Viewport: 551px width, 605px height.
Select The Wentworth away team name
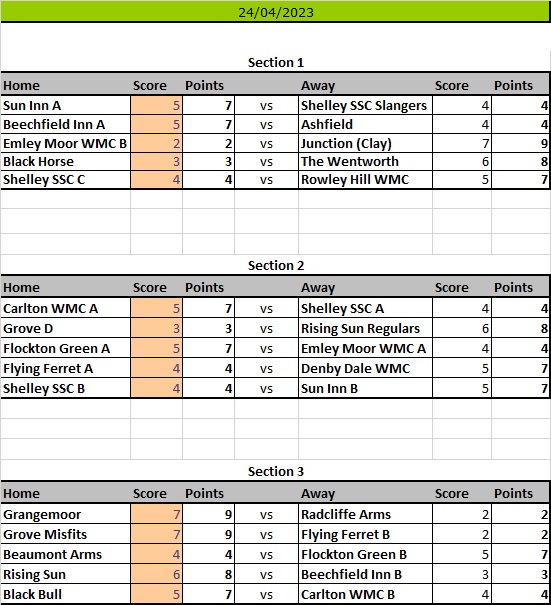(350, 161)
